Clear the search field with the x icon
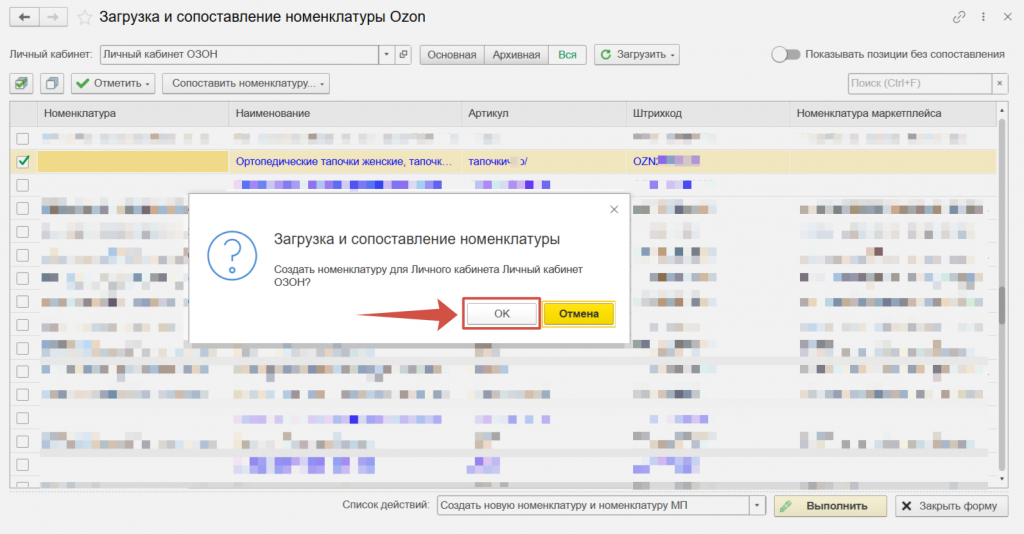 [x=999, y=83]
